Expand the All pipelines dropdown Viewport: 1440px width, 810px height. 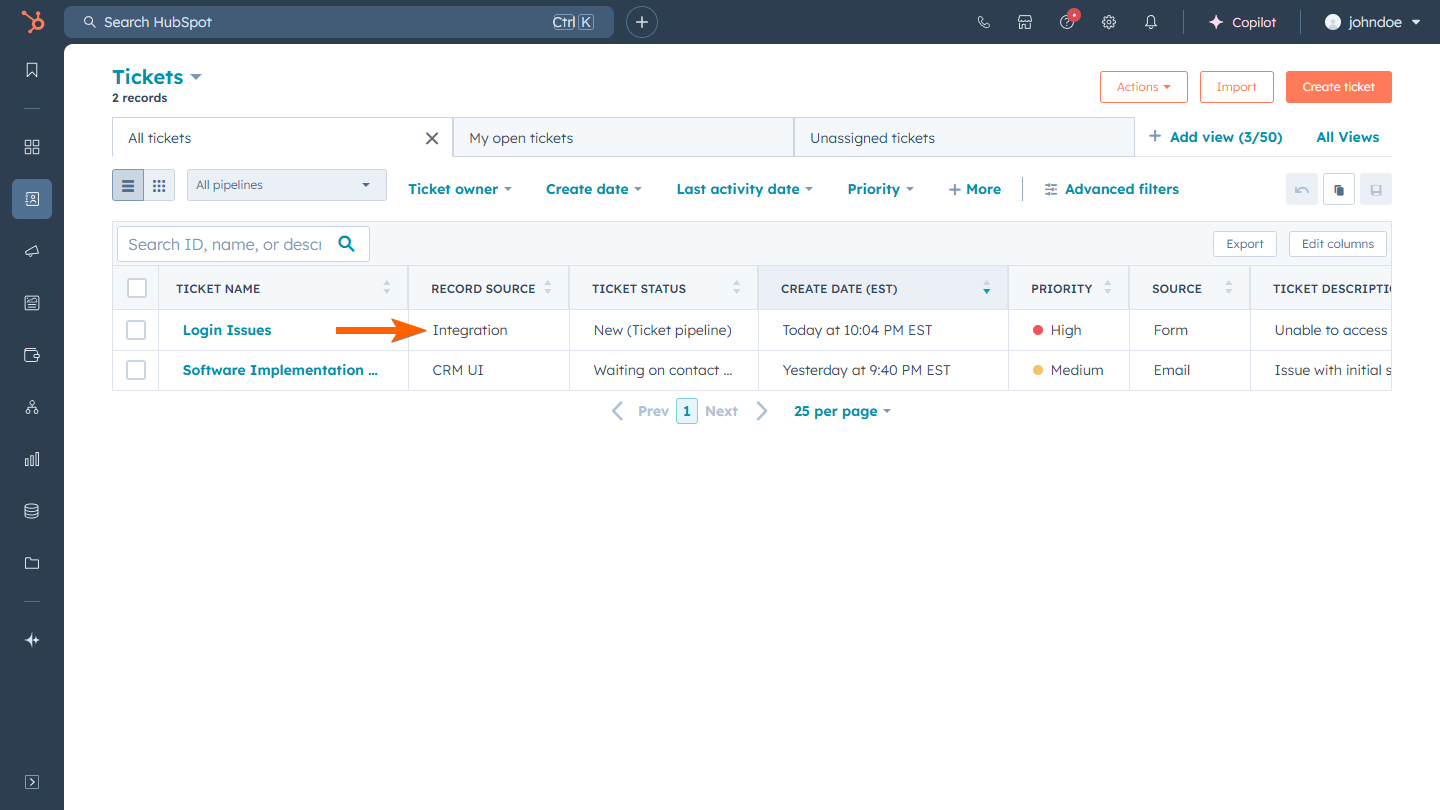pos(286,185)
